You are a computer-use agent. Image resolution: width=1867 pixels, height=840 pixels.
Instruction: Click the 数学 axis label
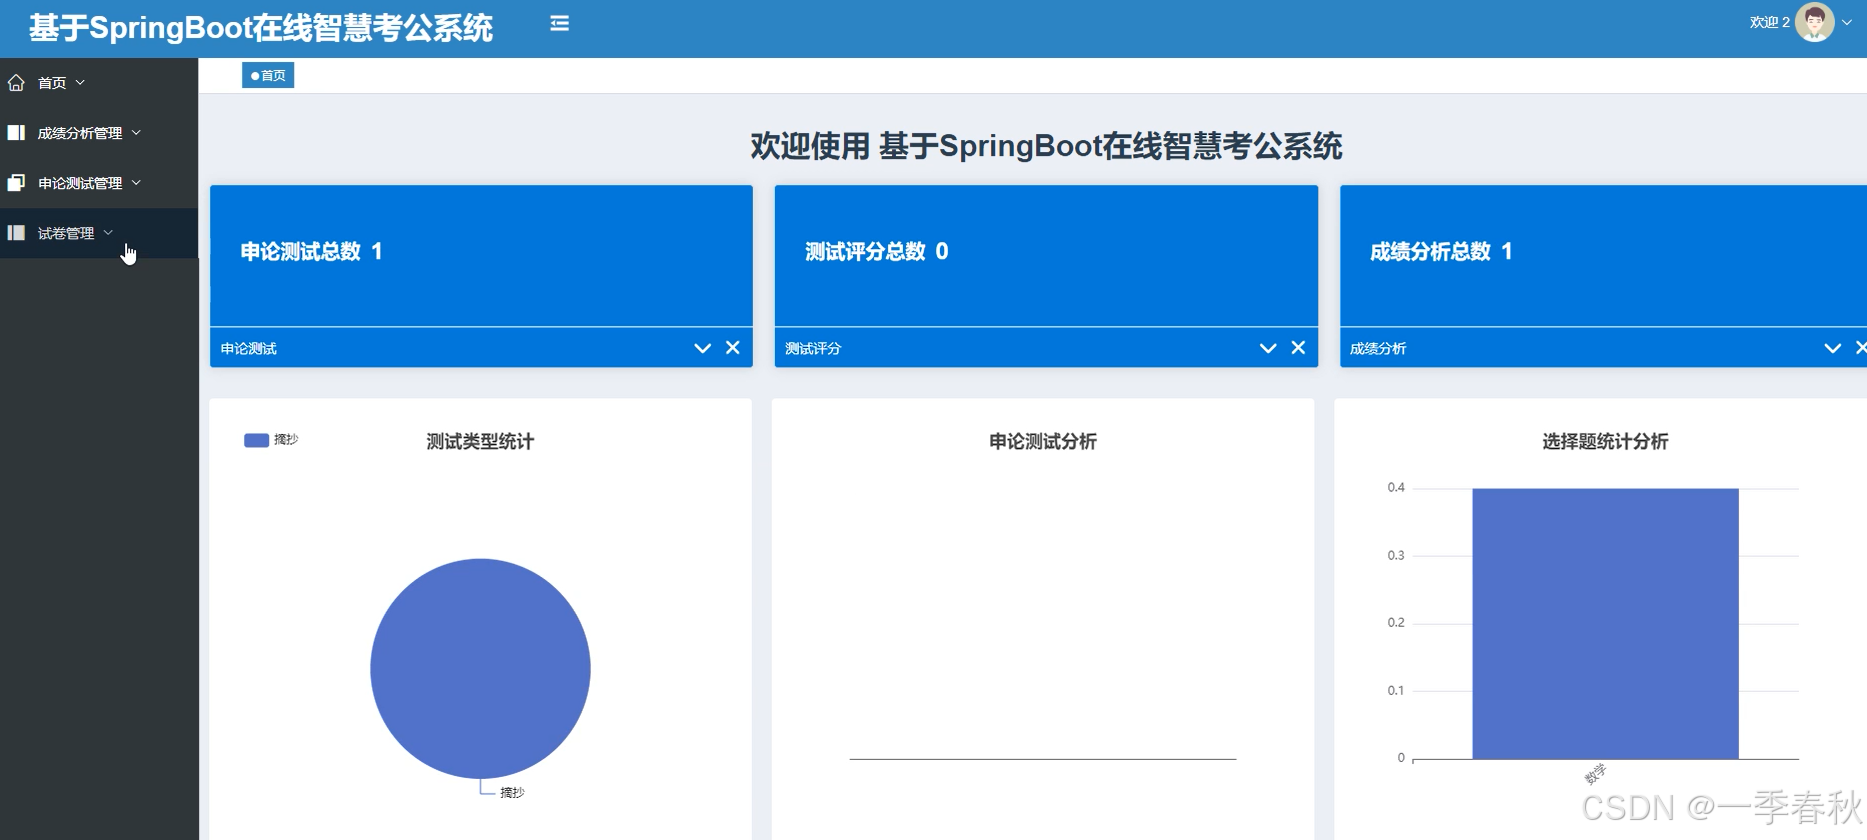click(x=1595, y=774)
